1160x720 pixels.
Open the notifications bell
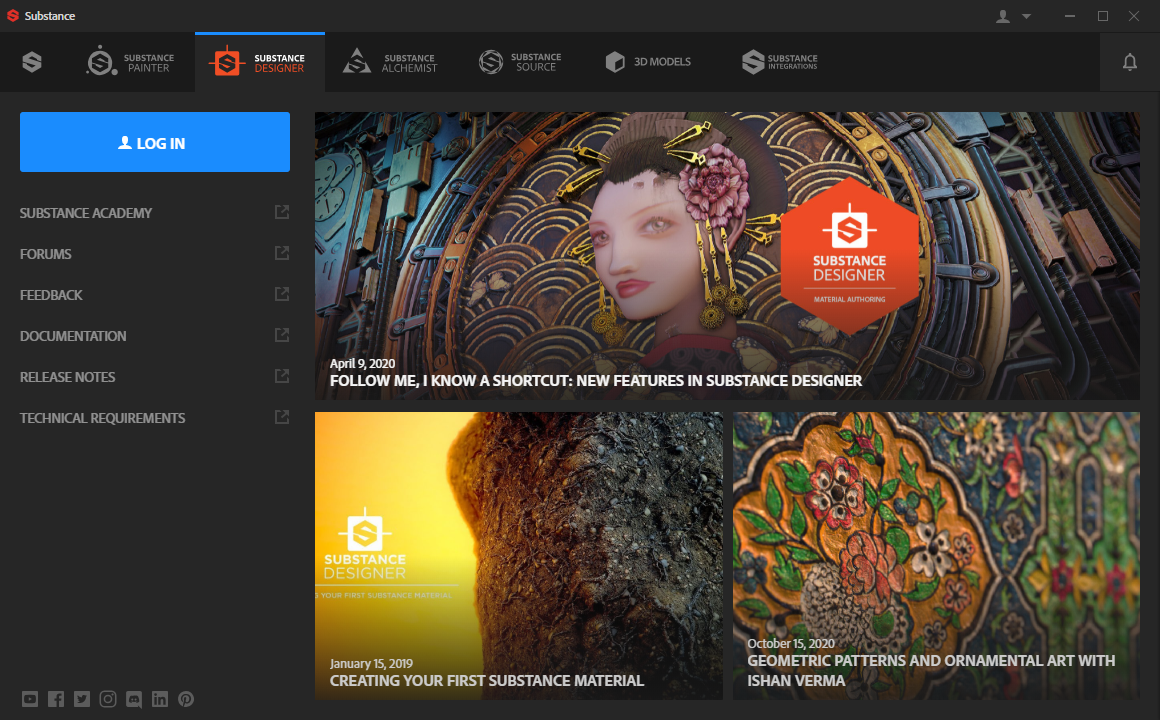pyautogui.click(x=1130, y=62)
